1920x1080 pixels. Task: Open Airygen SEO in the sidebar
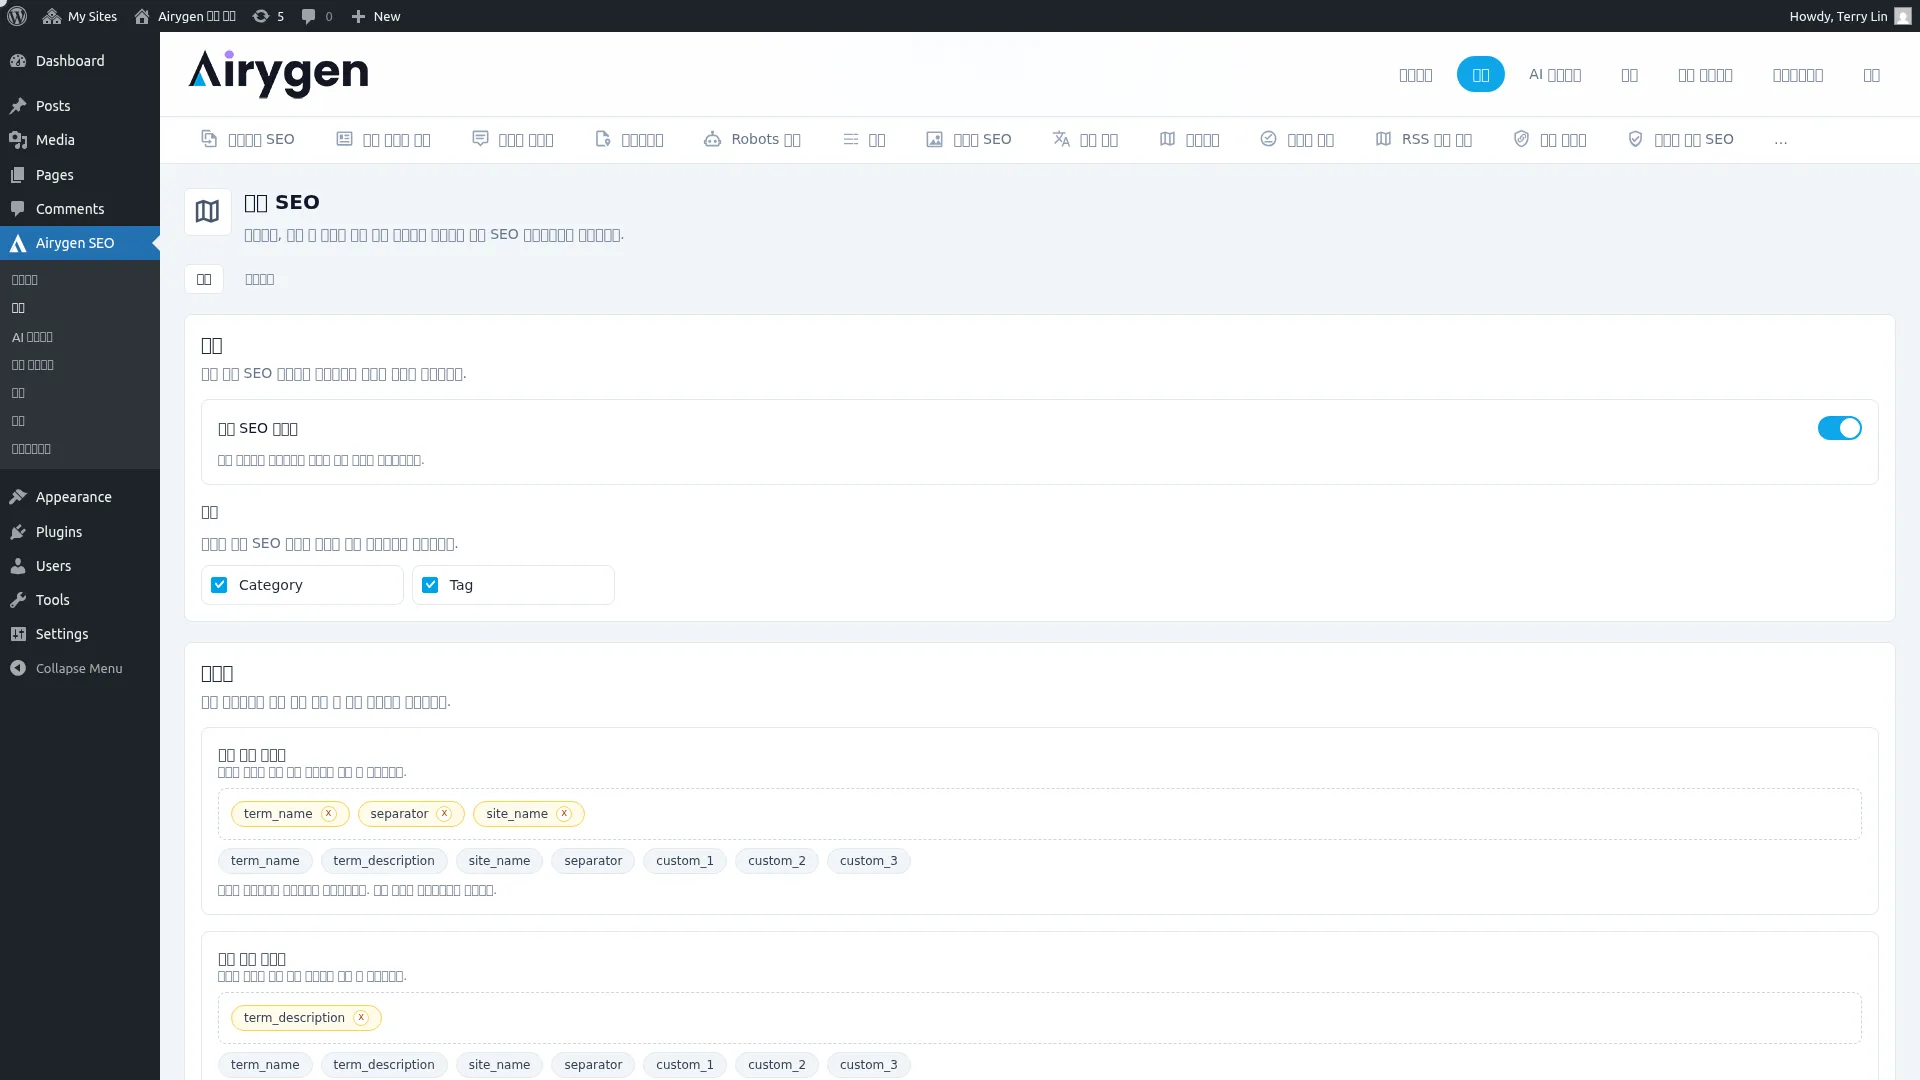pyautogui.click(x=80, y=243)
